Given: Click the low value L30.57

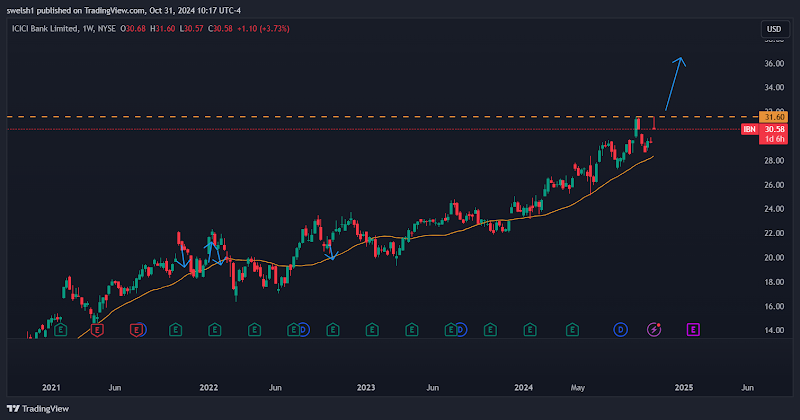Looking at the screenshot, I should click(191, 29).
